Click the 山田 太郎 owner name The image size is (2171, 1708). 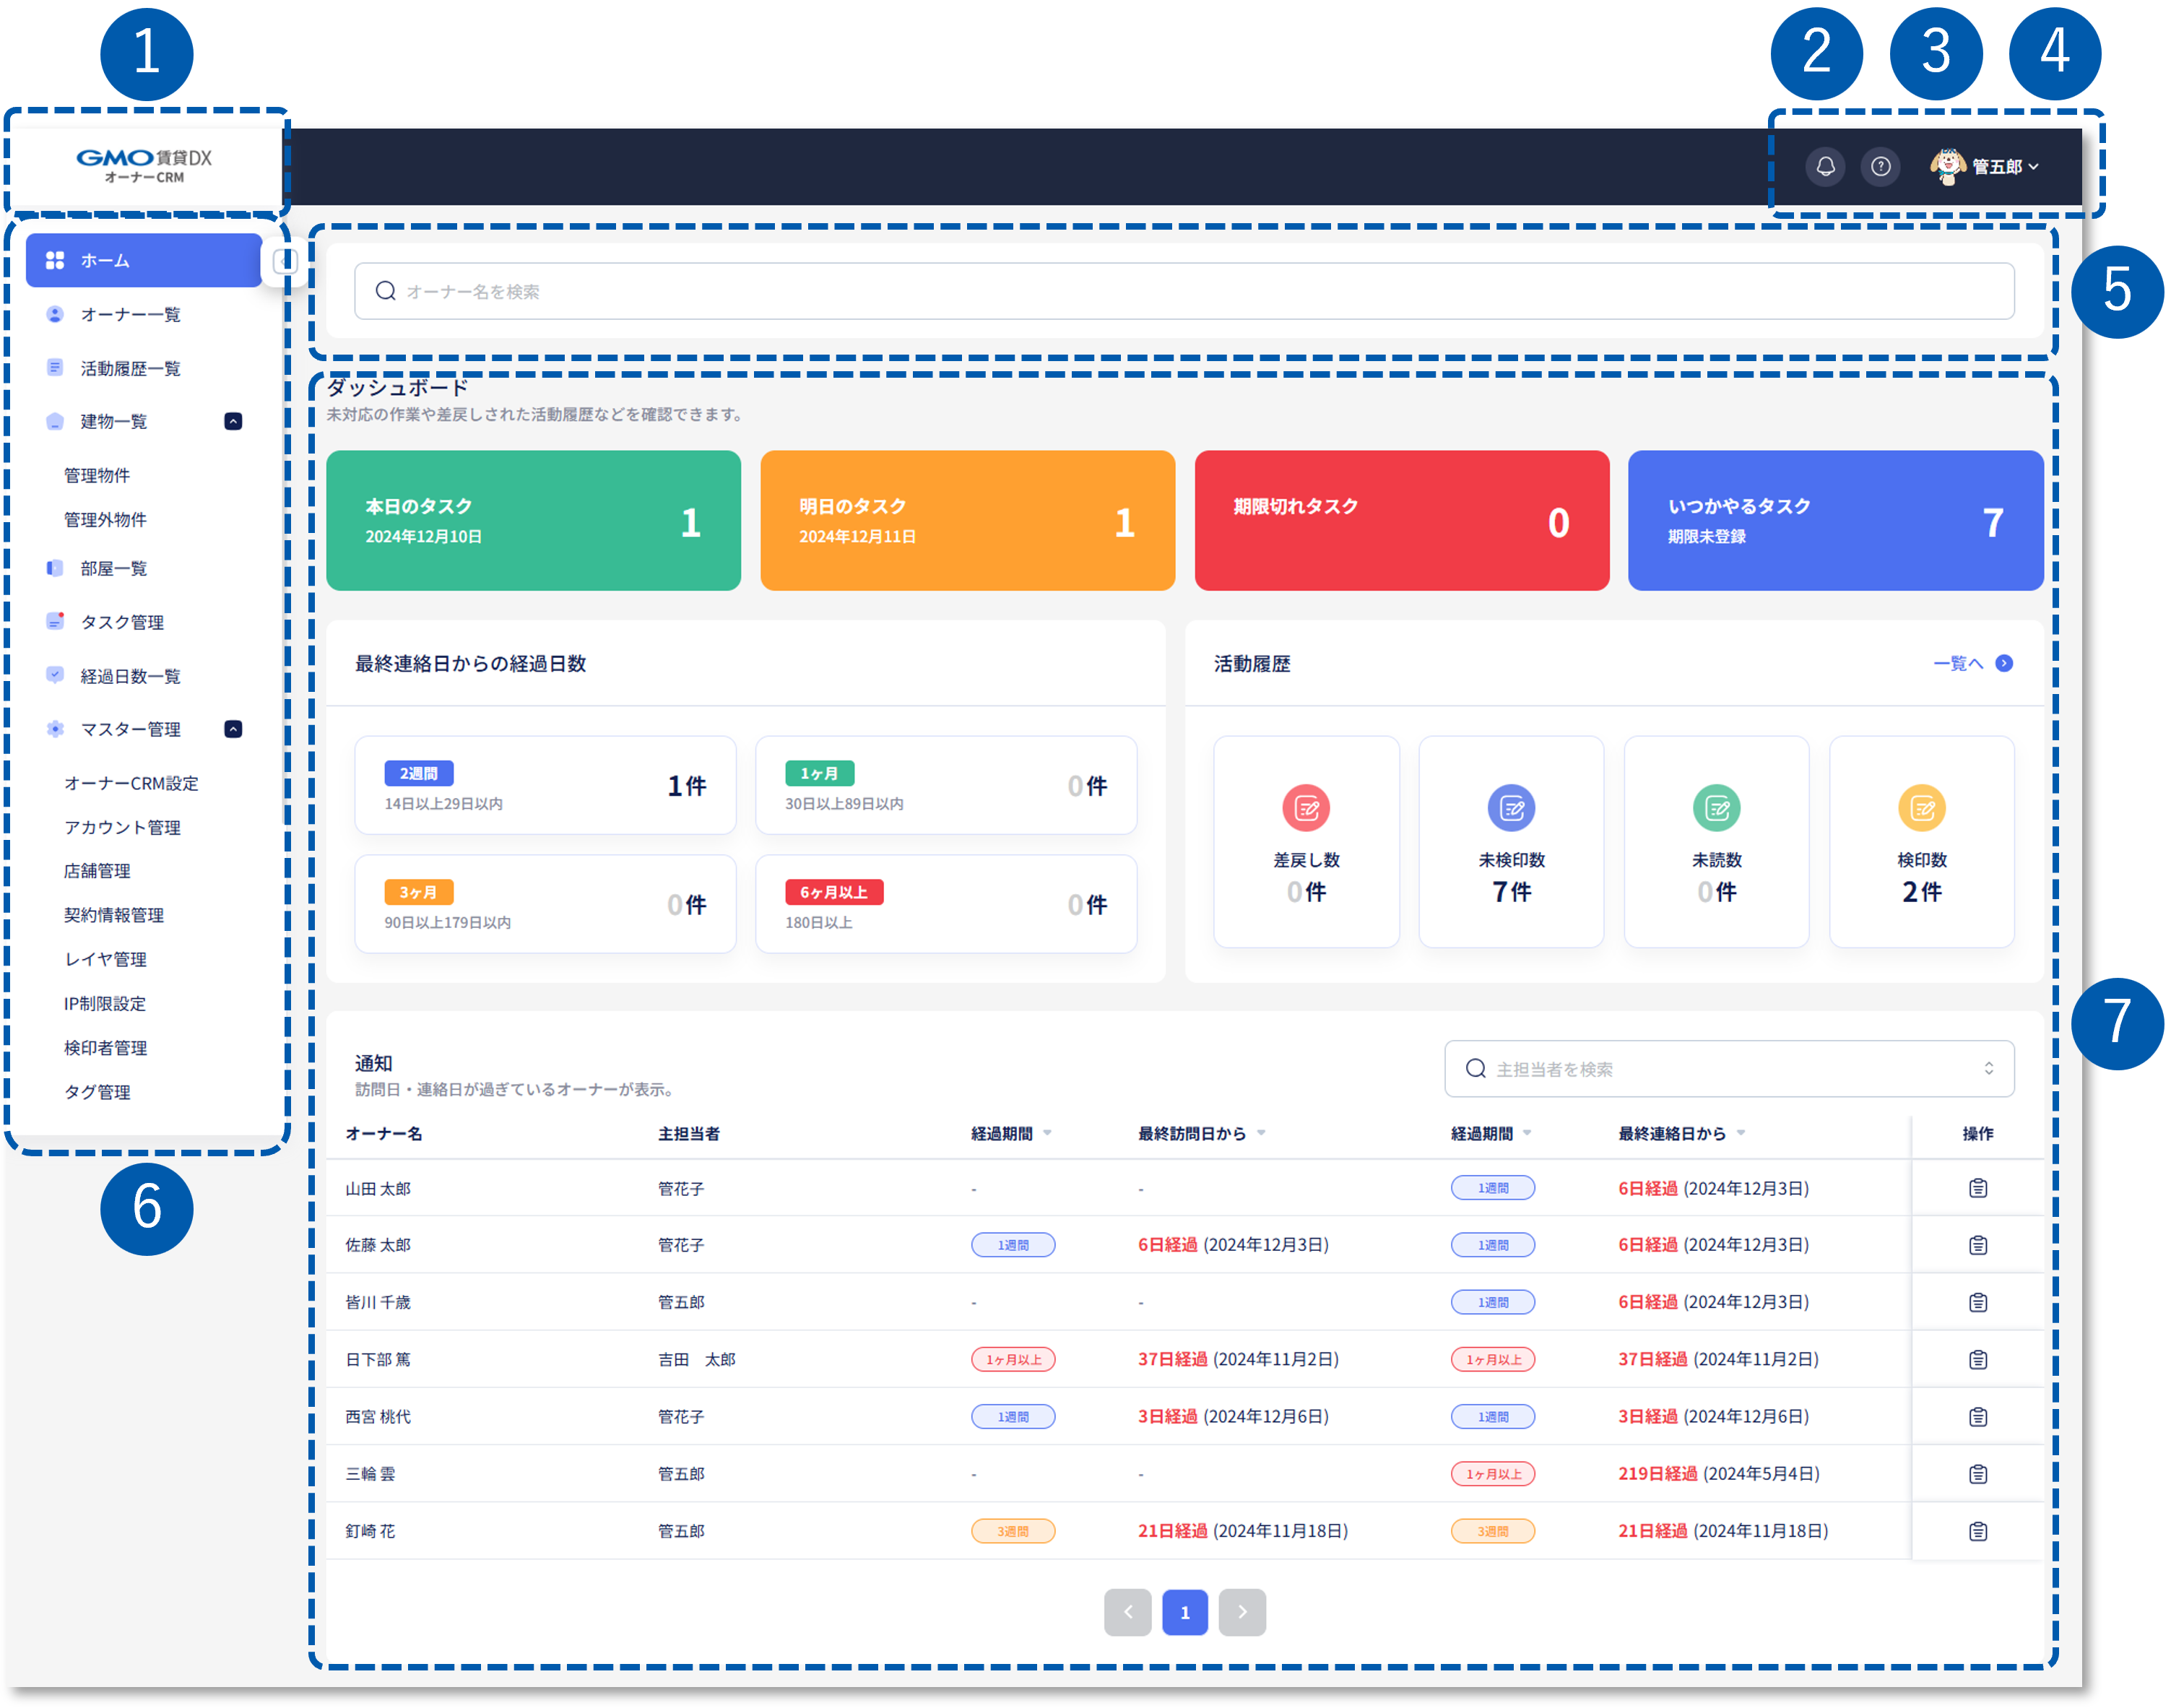click(378, 1188)
